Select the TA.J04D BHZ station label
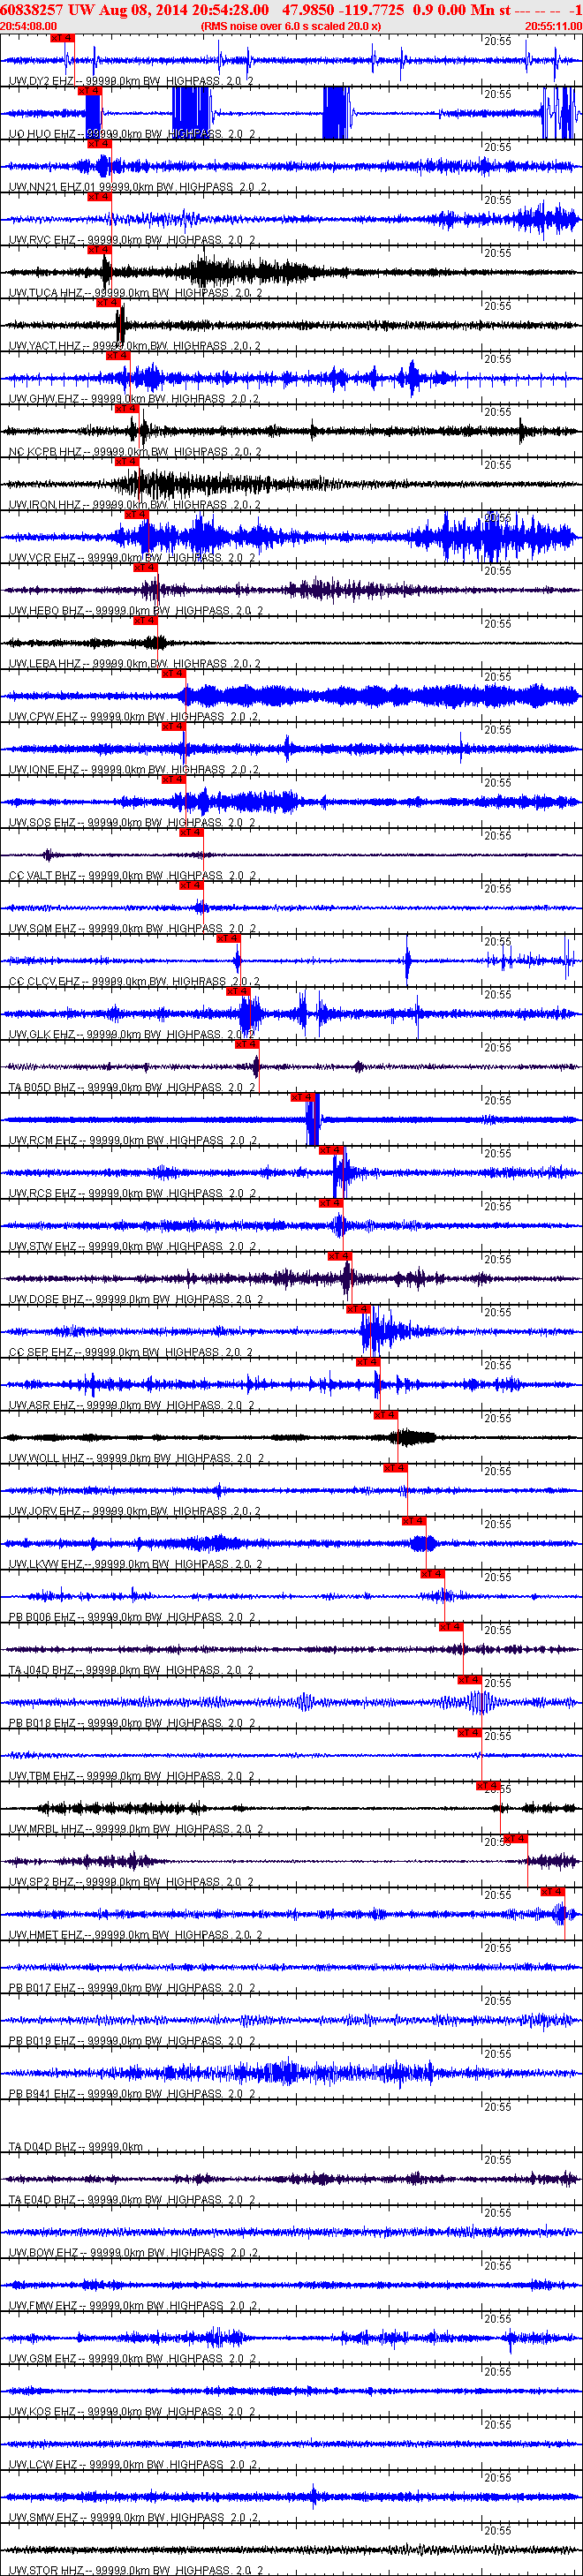The image size is (583, 2576). [x=131, y=1671]
